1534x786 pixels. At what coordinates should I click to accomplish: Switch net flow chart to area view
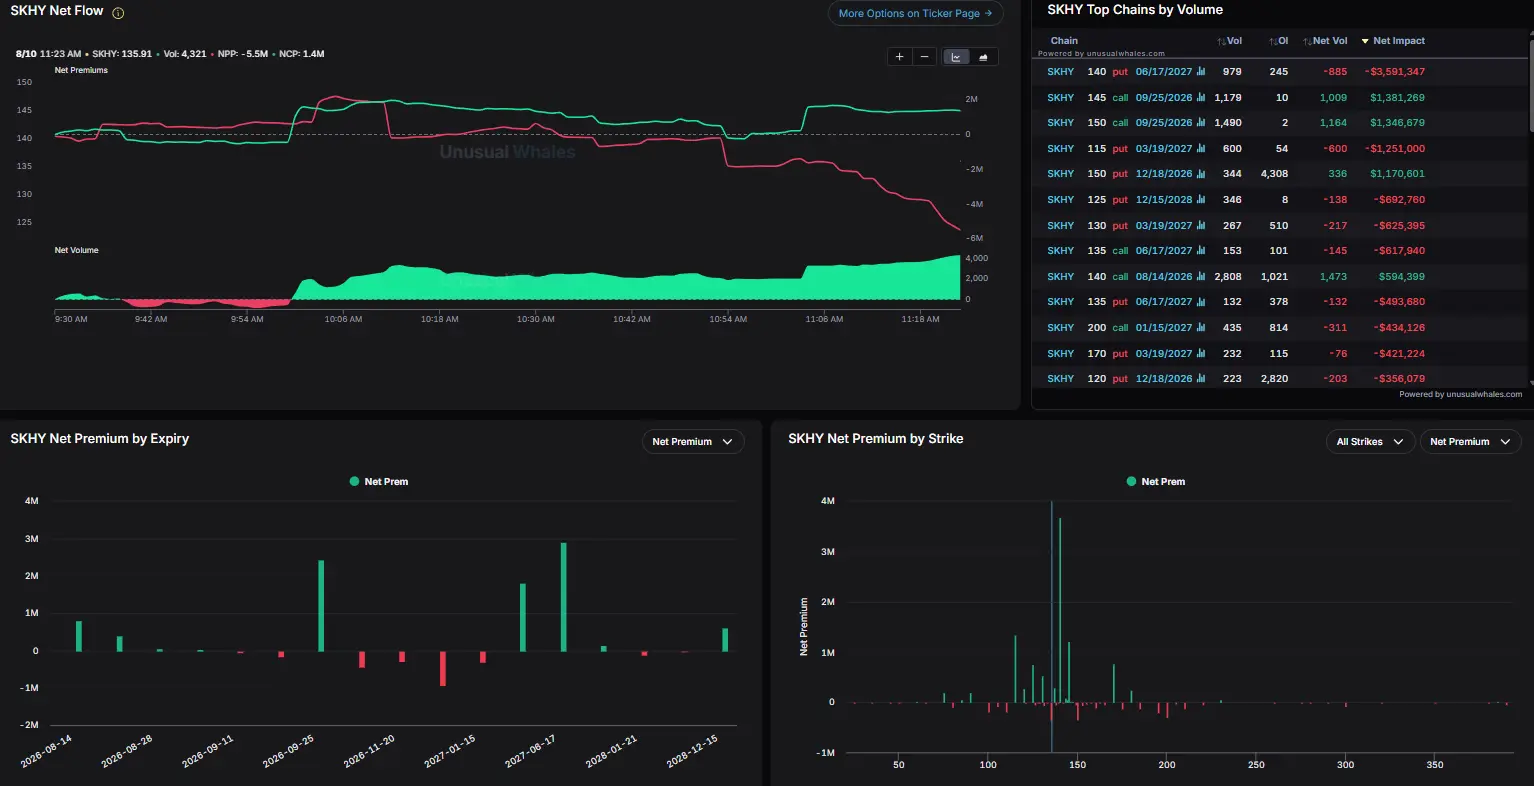pyautogui.click(x=983, y=57)
